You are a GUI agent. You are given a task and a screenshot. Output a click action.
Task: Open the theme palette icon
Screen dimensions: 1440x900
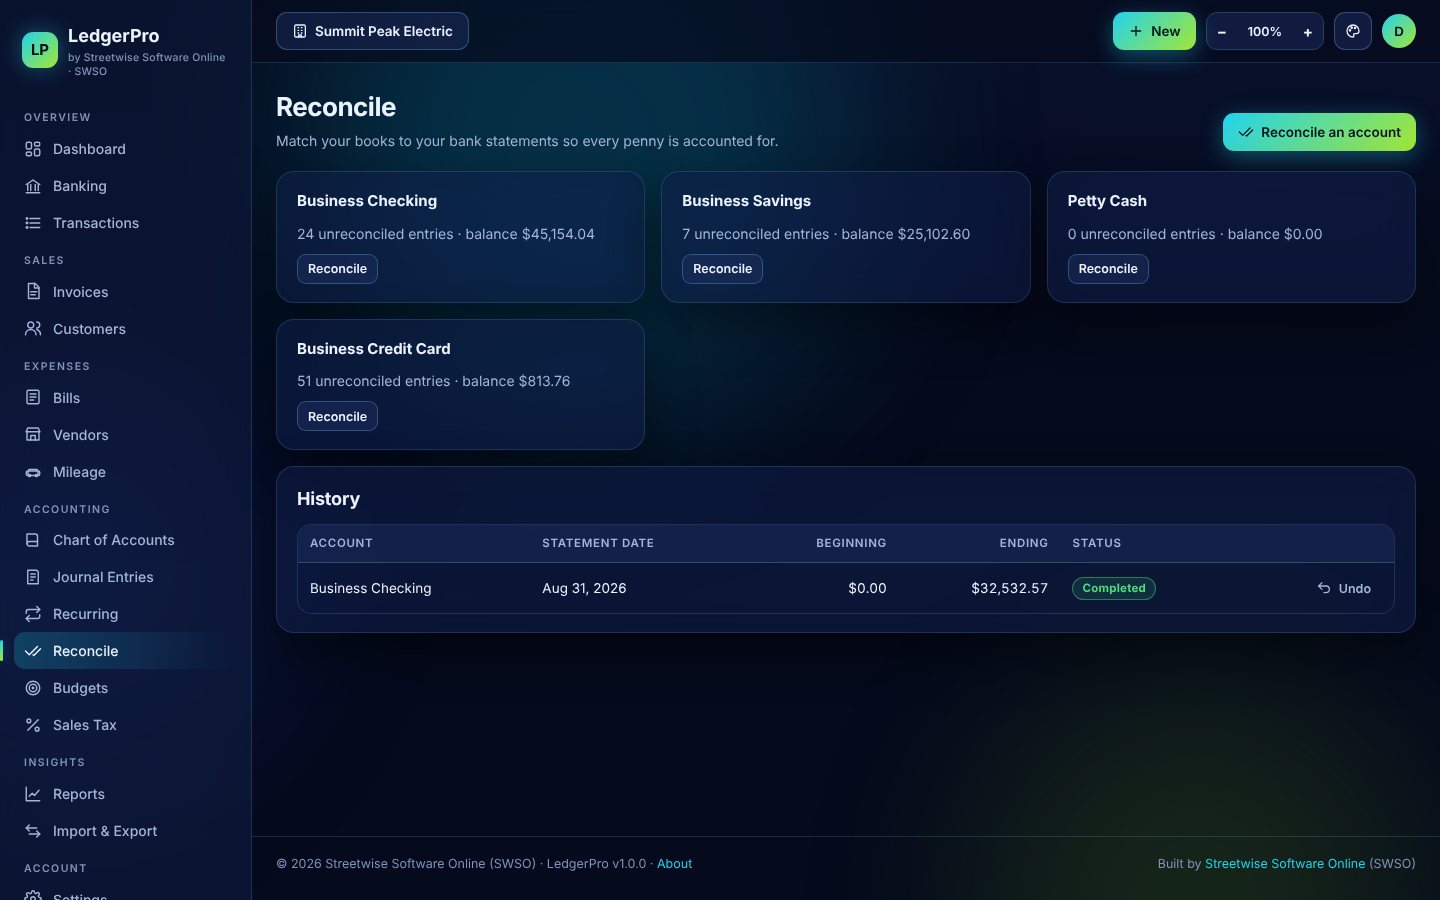(1353, 31)
